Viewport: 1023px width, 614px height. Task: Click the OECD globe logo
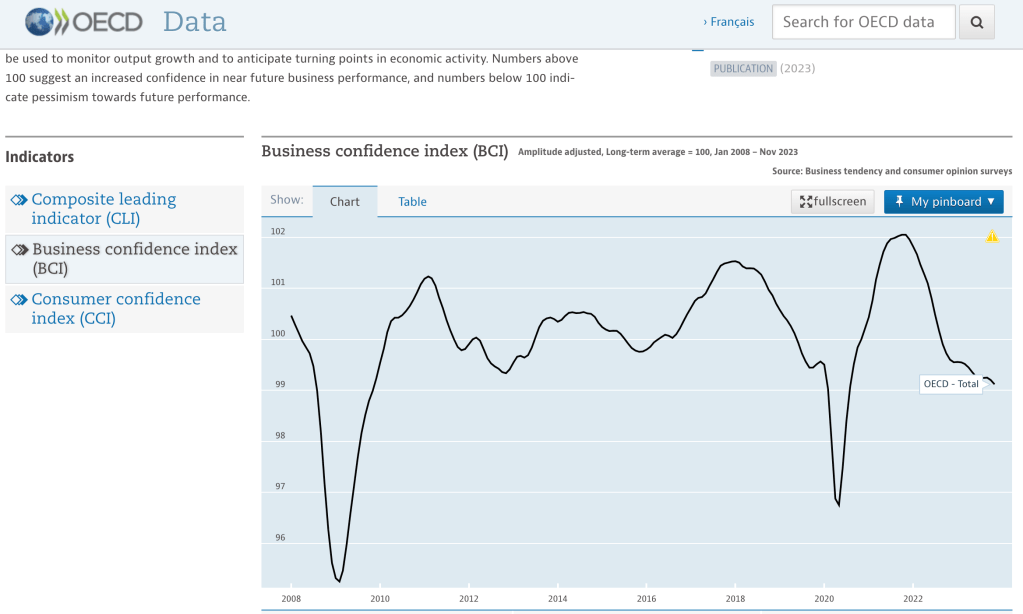[39, 22]
